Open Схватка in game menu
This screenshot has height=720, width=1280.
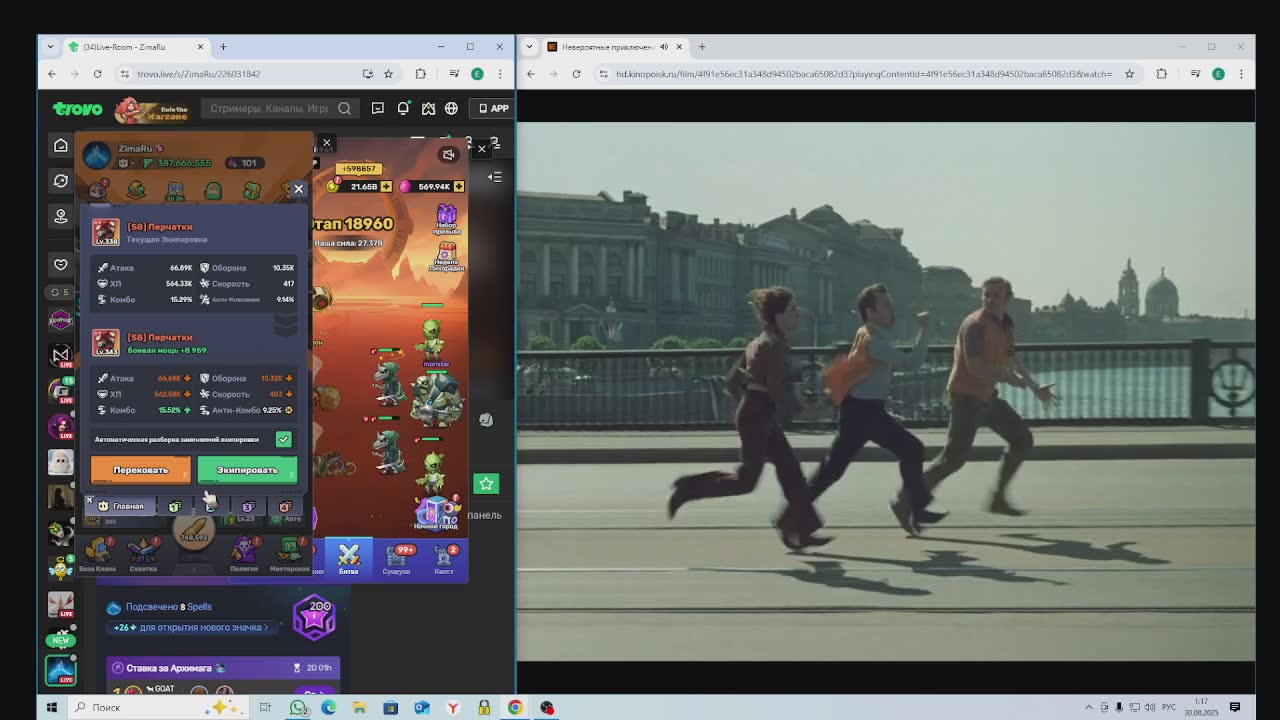[x=143, y=554]
